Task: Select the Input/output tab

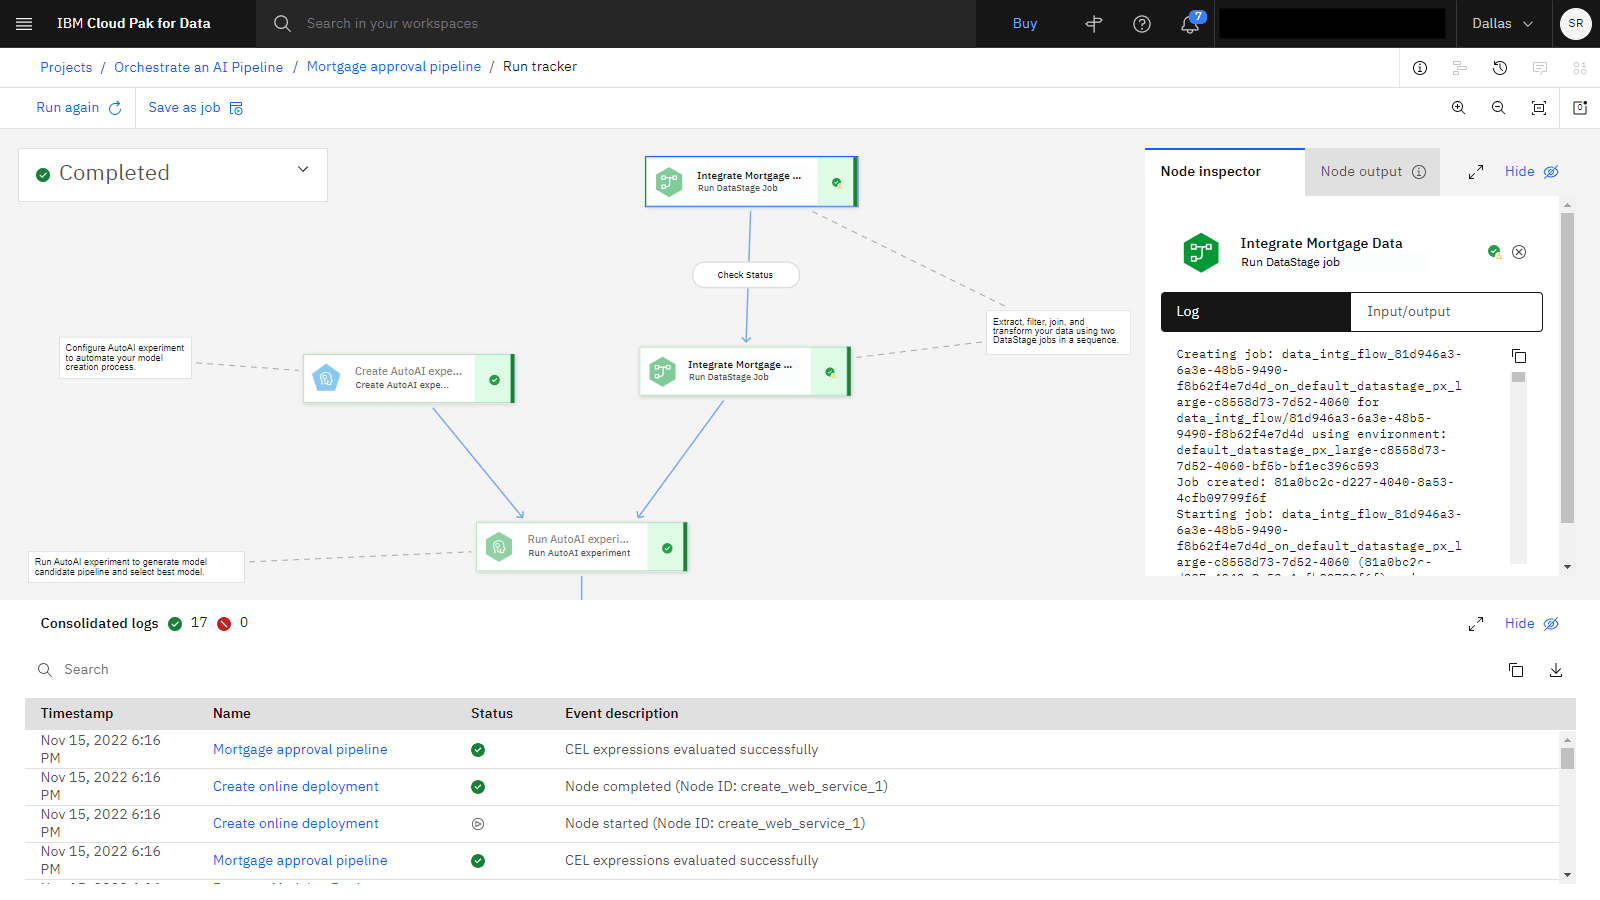Action: [1446, 312]
